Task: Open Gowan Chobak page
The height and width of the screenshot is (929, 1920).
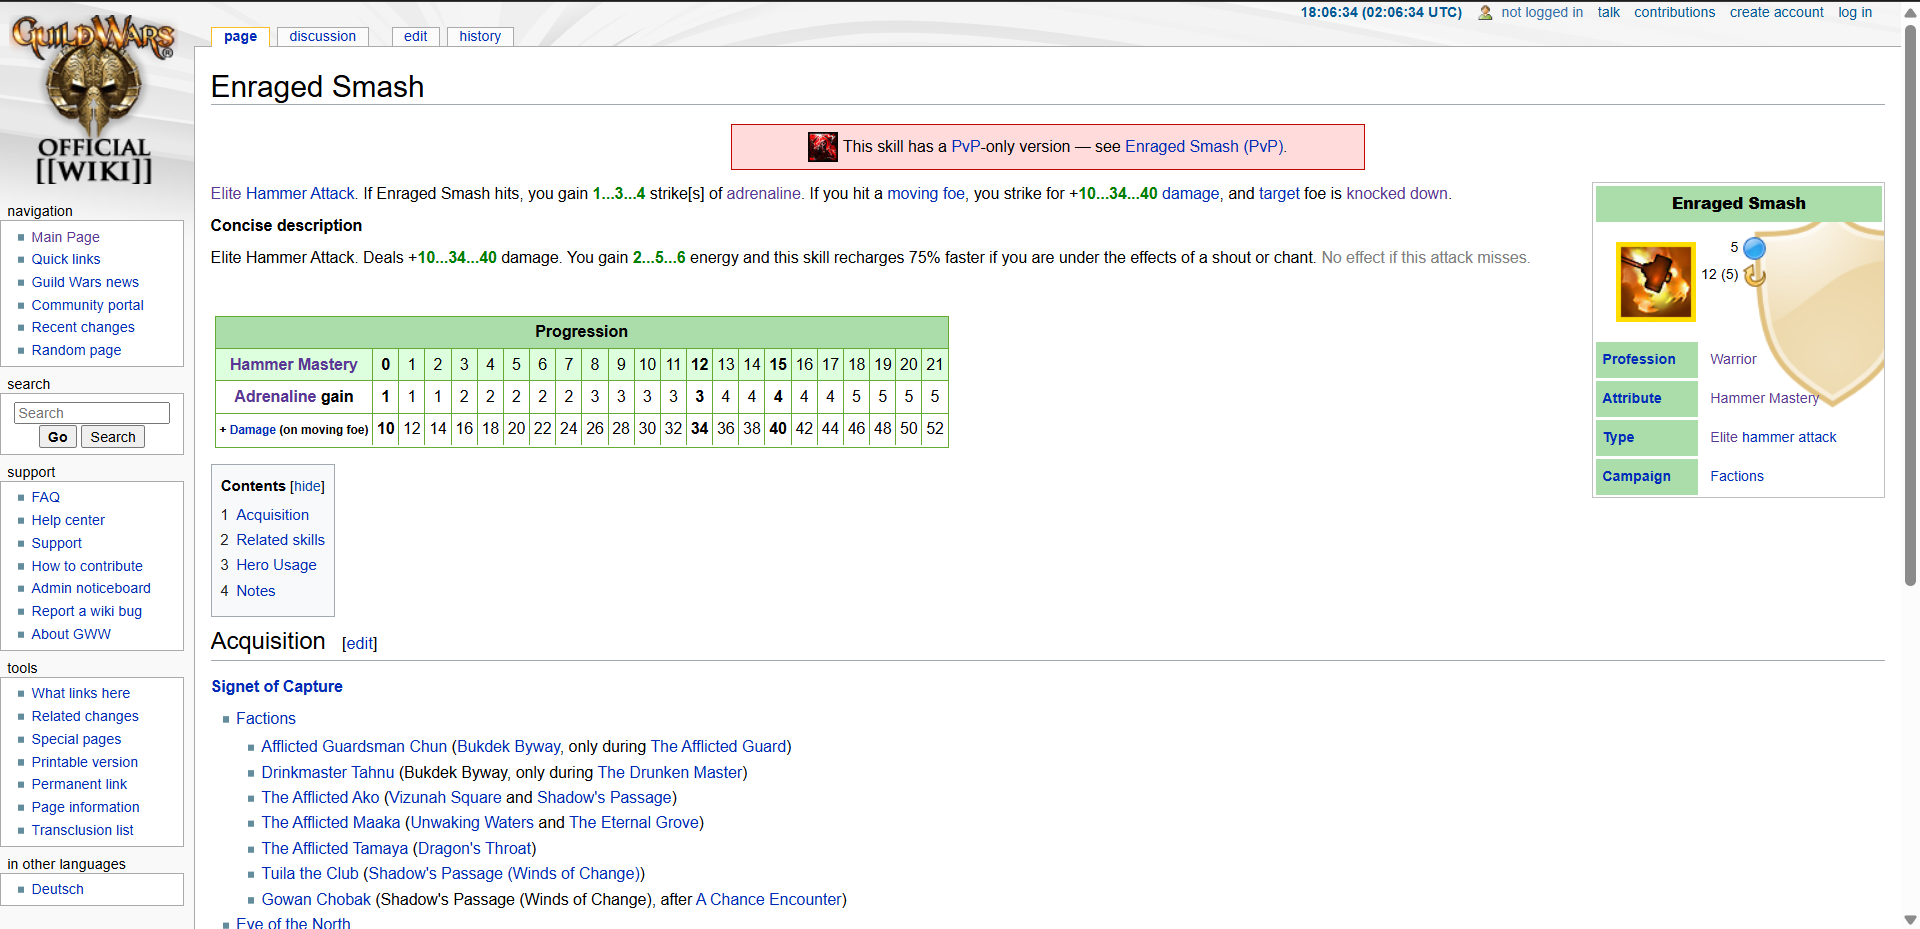Action: 316,899
